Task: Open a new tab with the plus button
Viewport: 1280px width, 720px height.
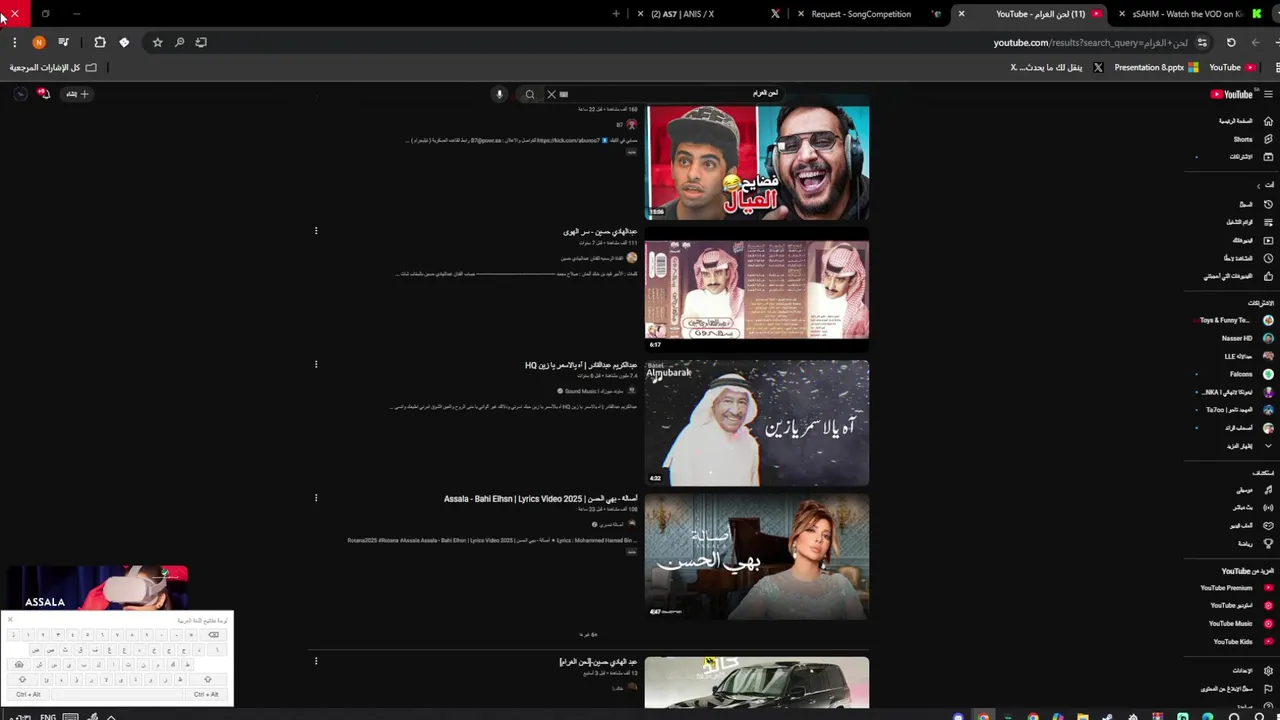Action: (616, 14)
